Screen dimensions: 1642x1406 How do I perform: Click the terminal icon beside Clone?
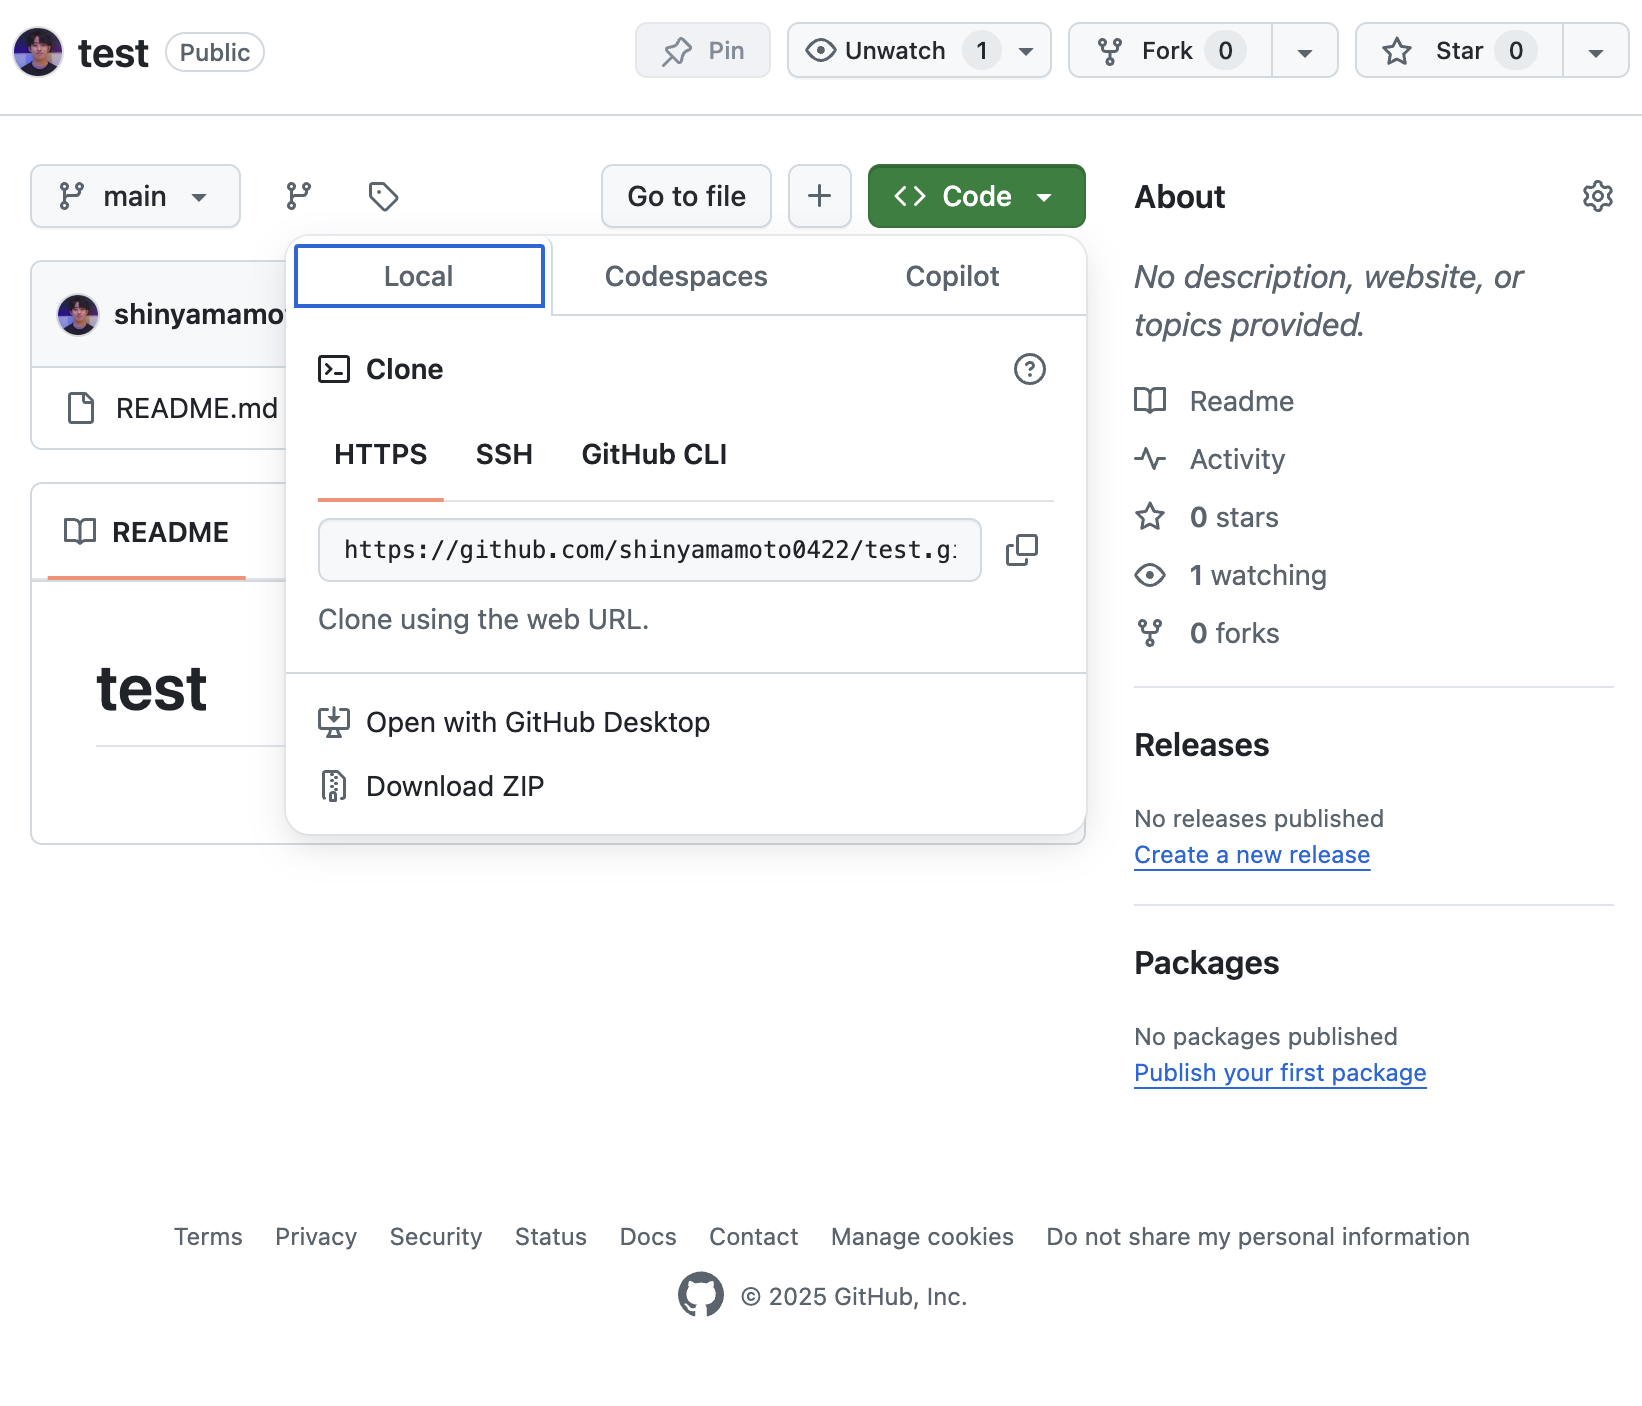pyautogui.click(x=334, y=369)
